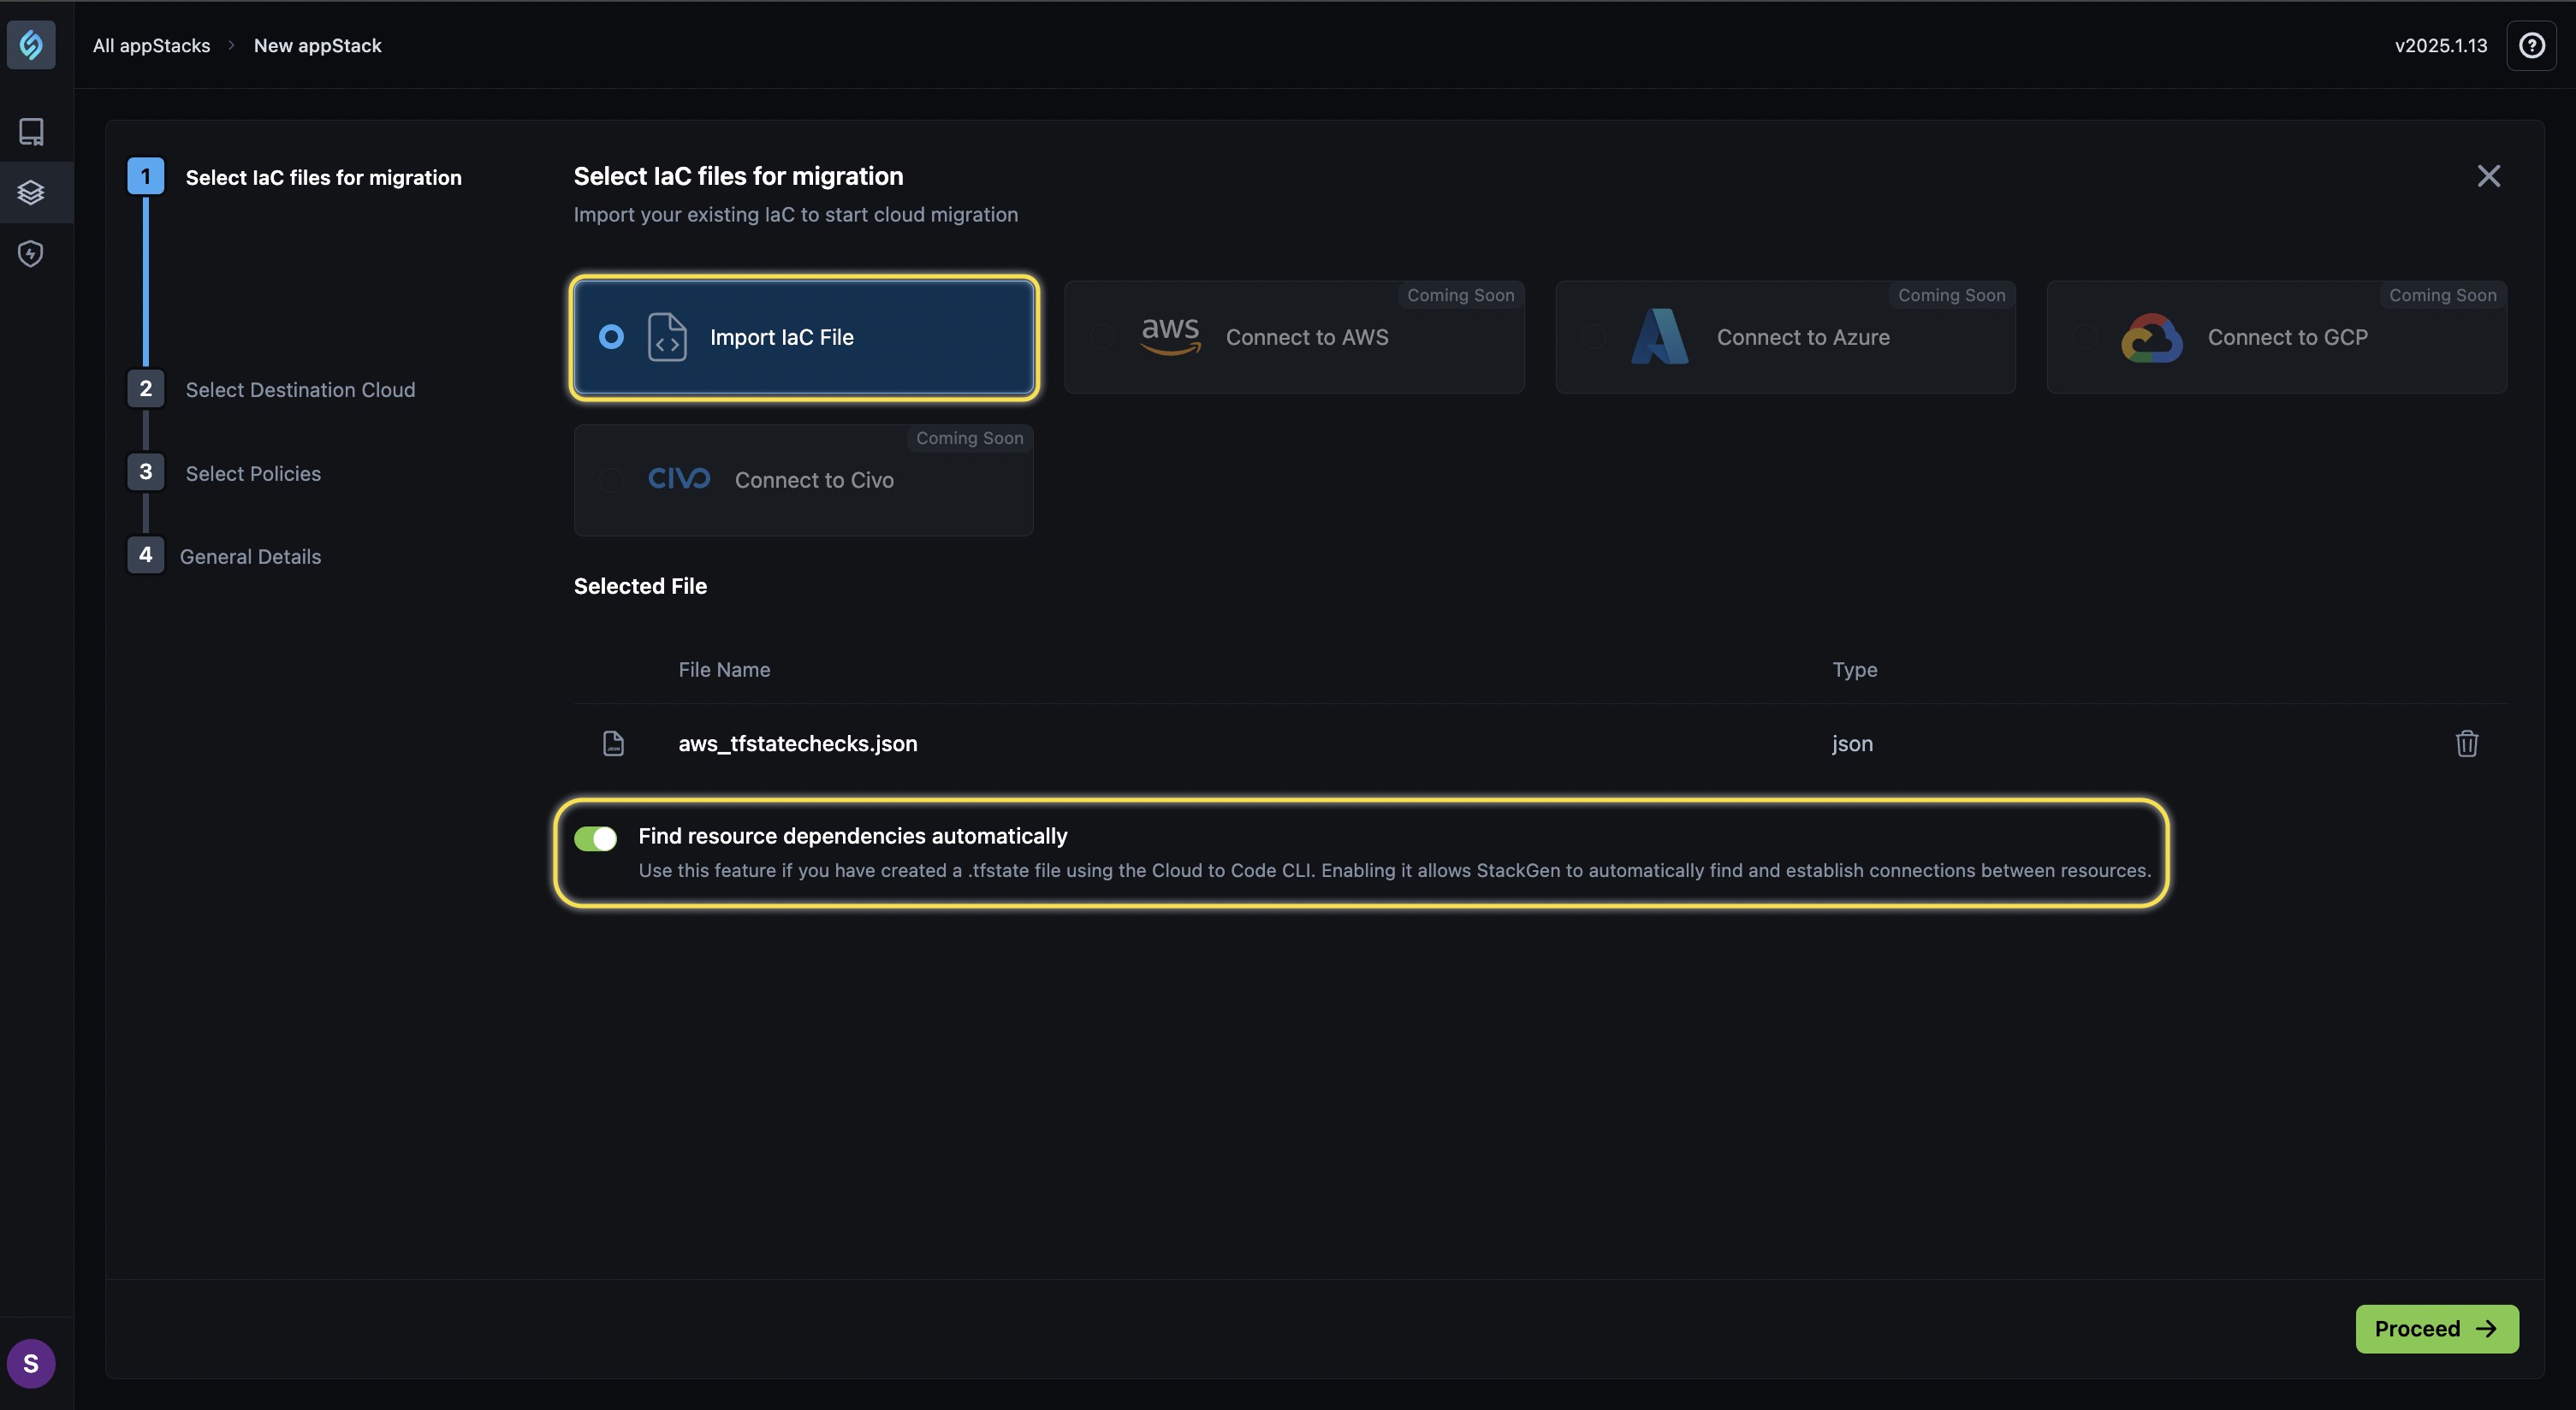The image size is (2576, 1410).
Task: Select the Connect to Azure radio option
Action: pos(1594,337)
